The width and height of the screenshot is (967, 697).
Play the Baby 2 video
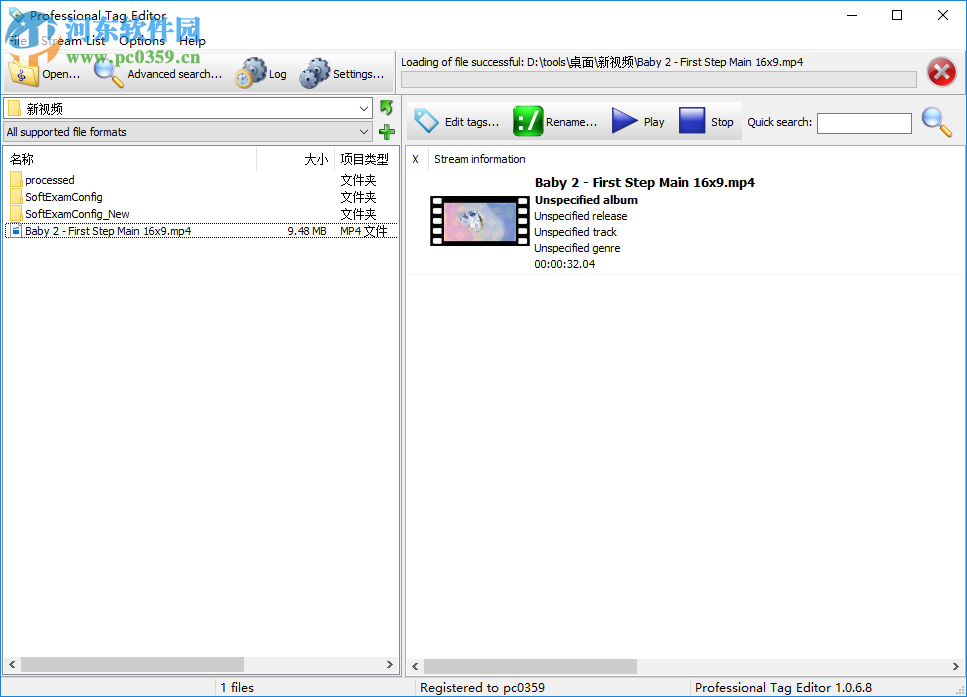[623, 120]
